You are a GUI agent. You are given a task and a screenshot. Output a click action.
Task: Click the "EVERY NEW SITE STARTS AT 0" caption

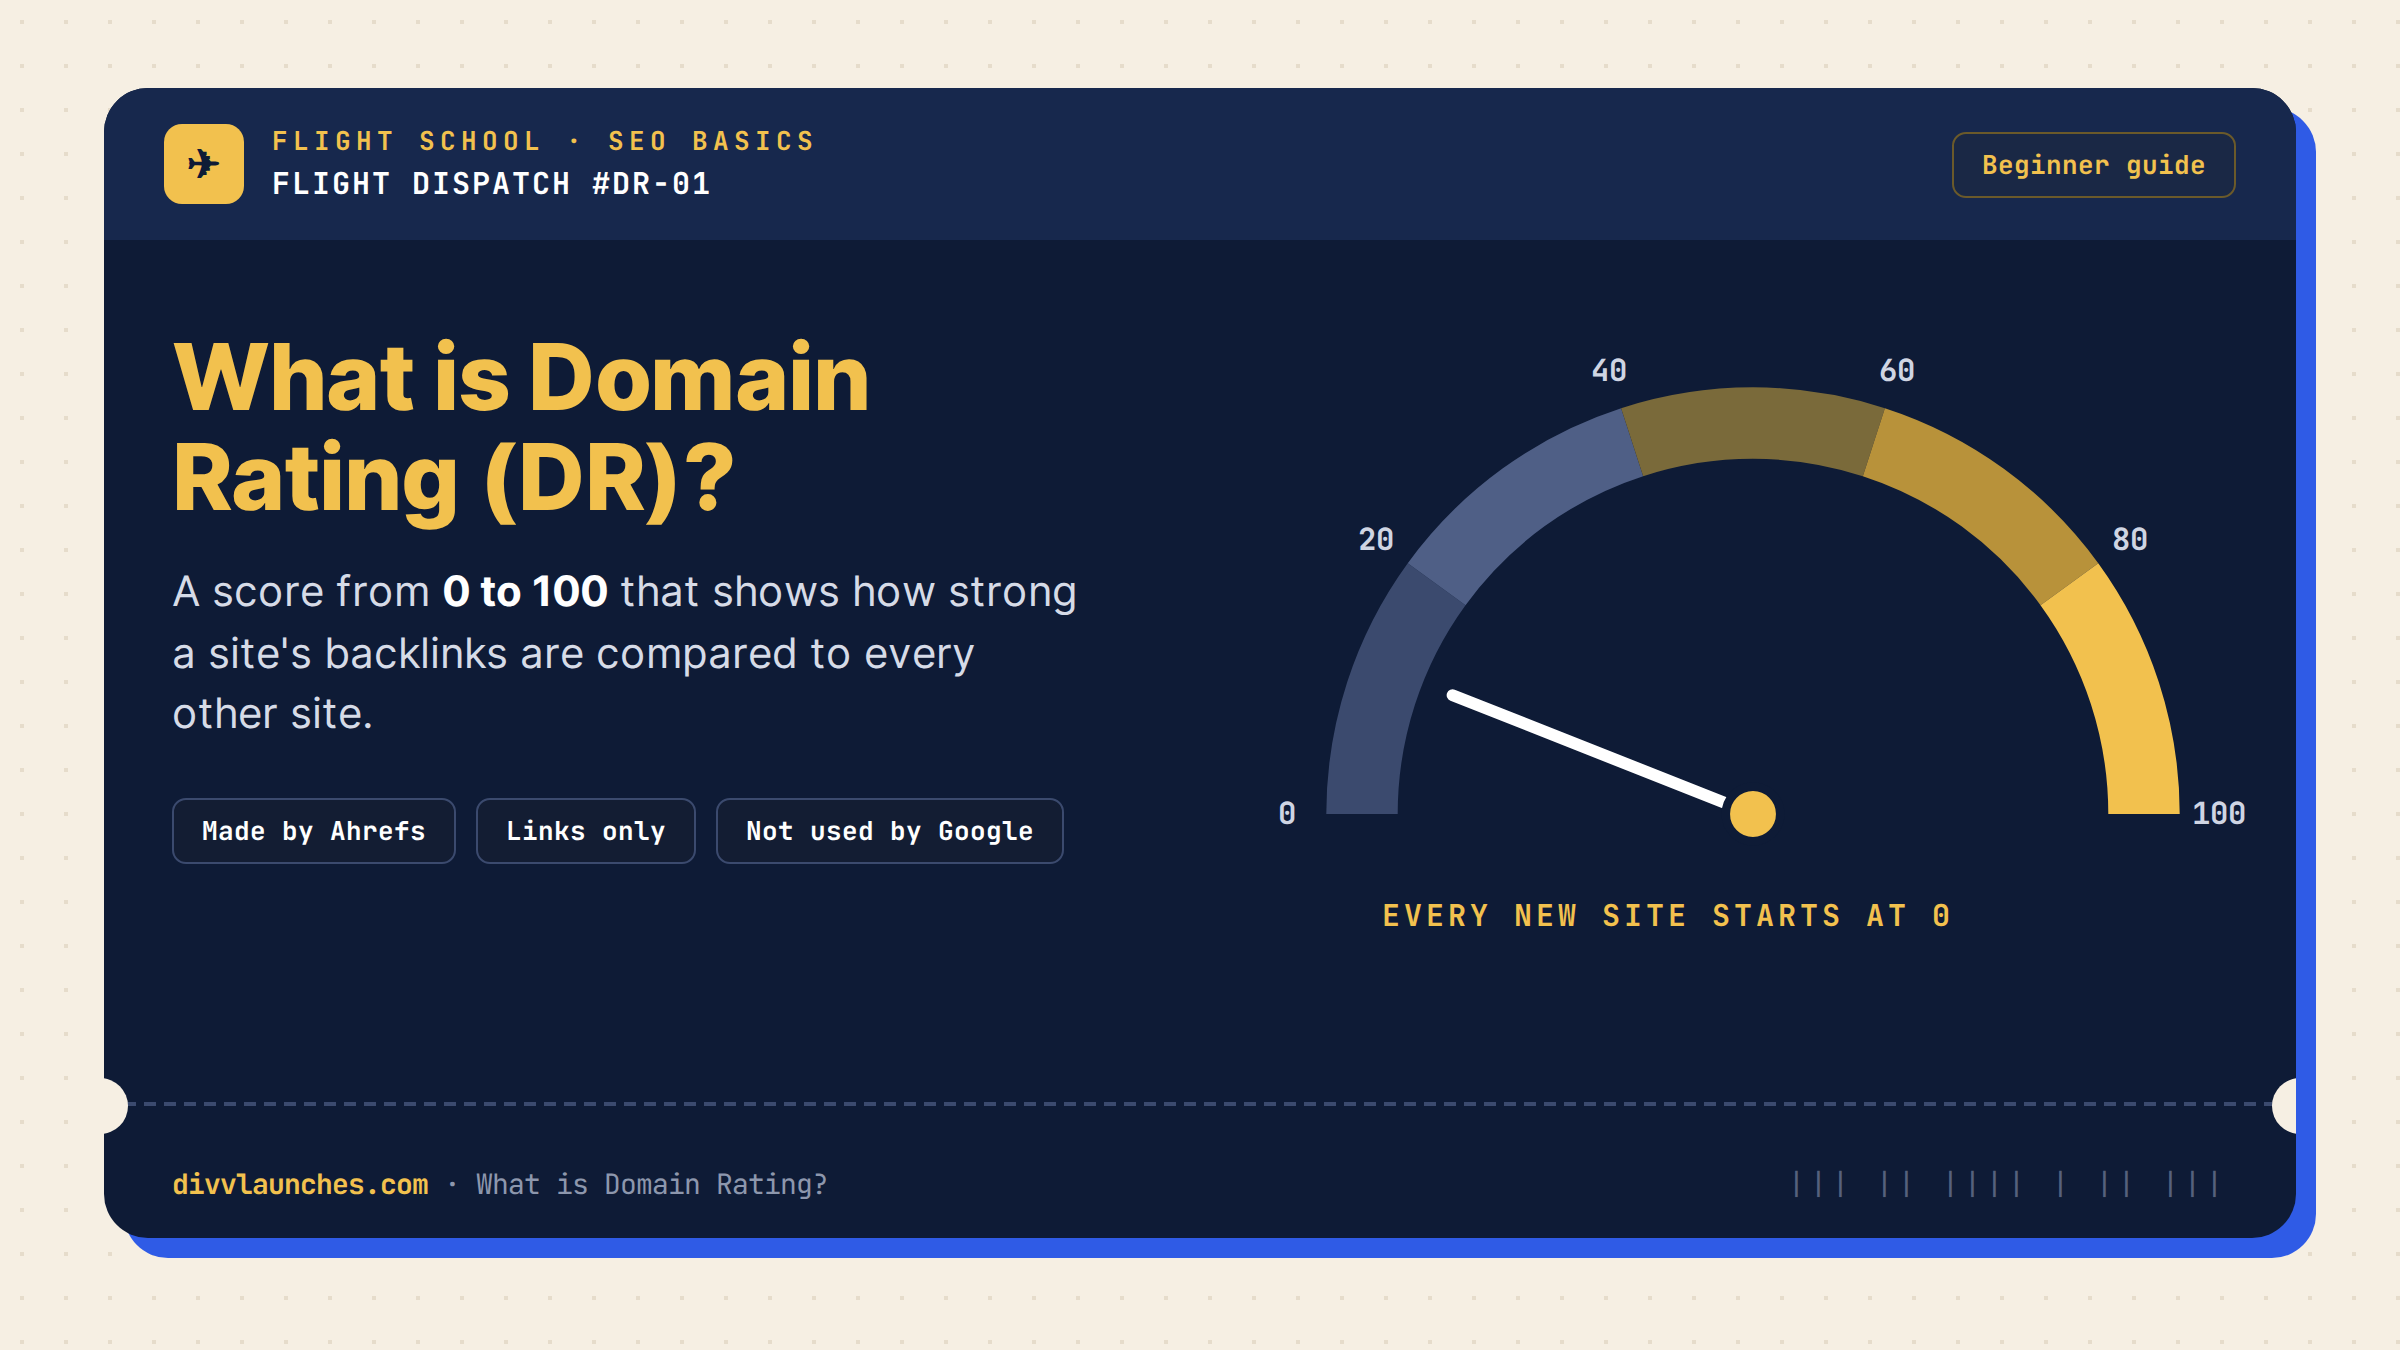click(1667, 916)
